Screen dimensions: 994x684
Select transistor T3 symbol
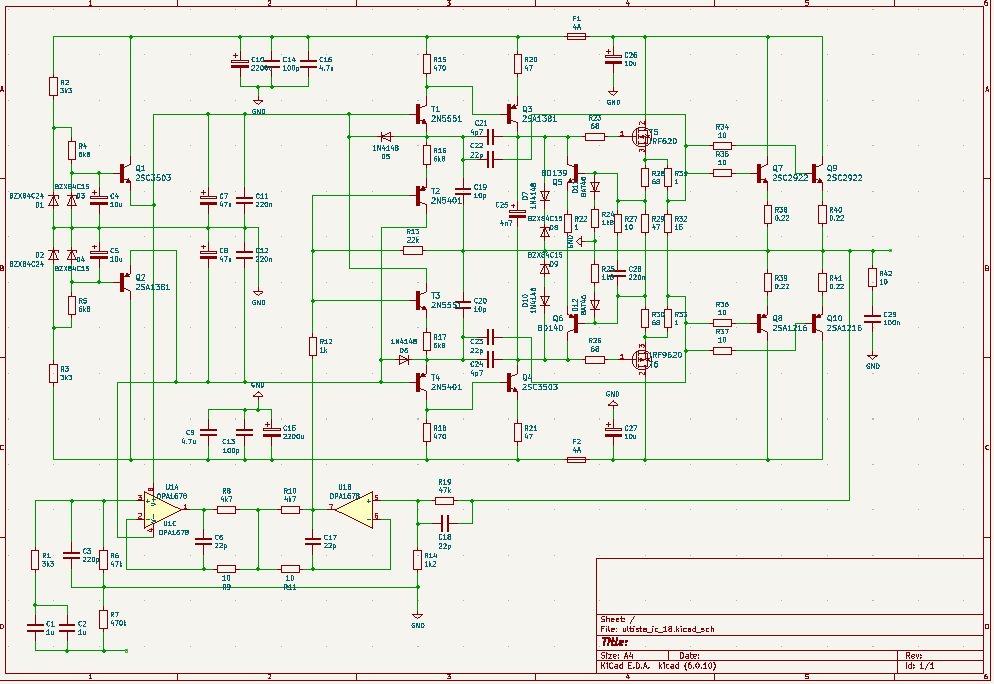(x=422, y=300)
